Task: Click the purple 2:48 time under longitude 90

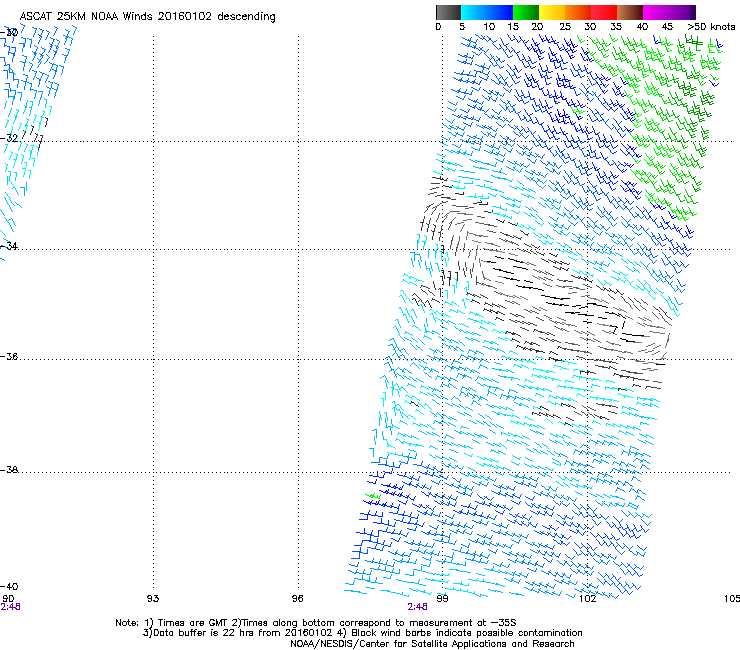Action: point(10,607)
